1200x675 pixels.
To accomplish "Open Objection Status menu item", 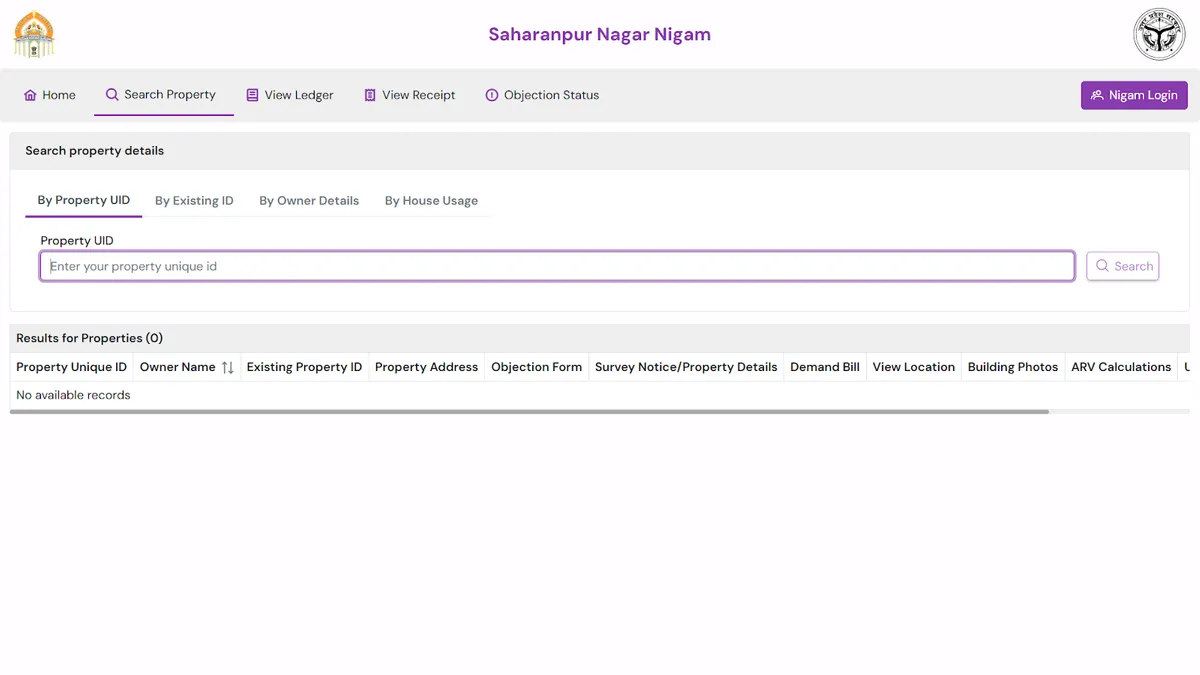I will pyautogui.click(x=551, y=95).
